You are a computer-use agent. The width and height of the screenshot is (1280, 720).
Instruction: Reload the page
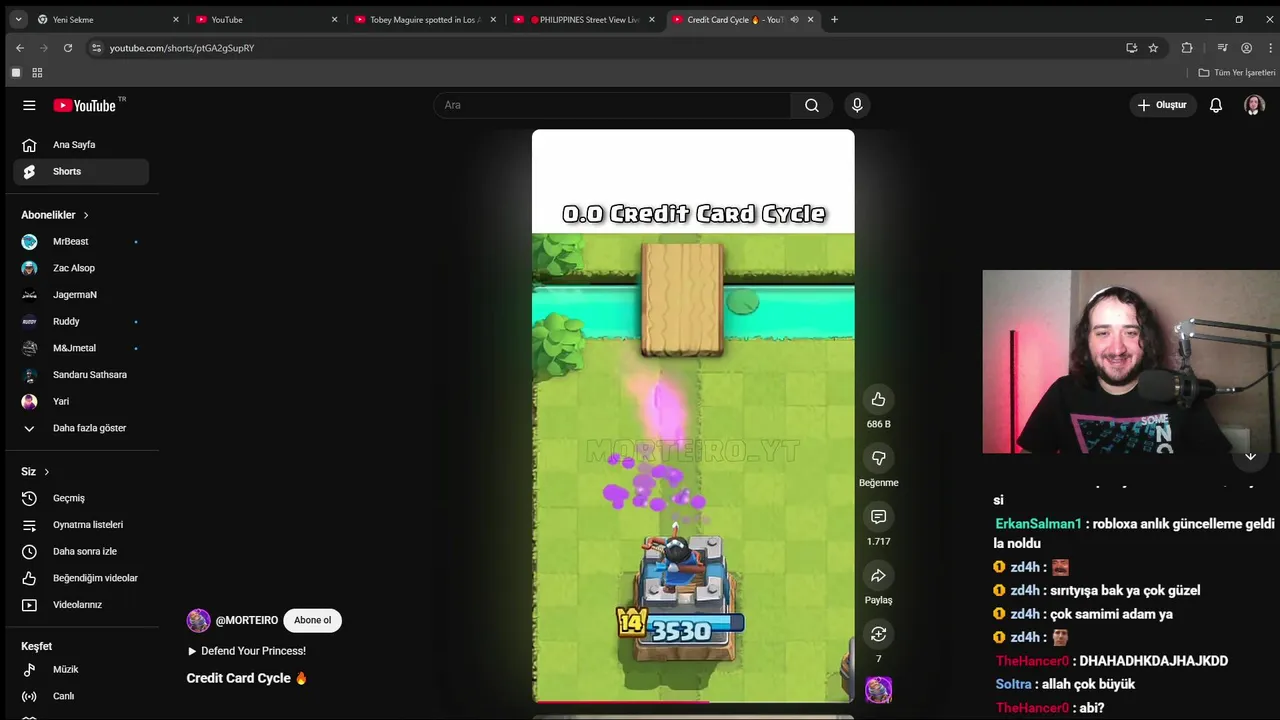point(68,48)
